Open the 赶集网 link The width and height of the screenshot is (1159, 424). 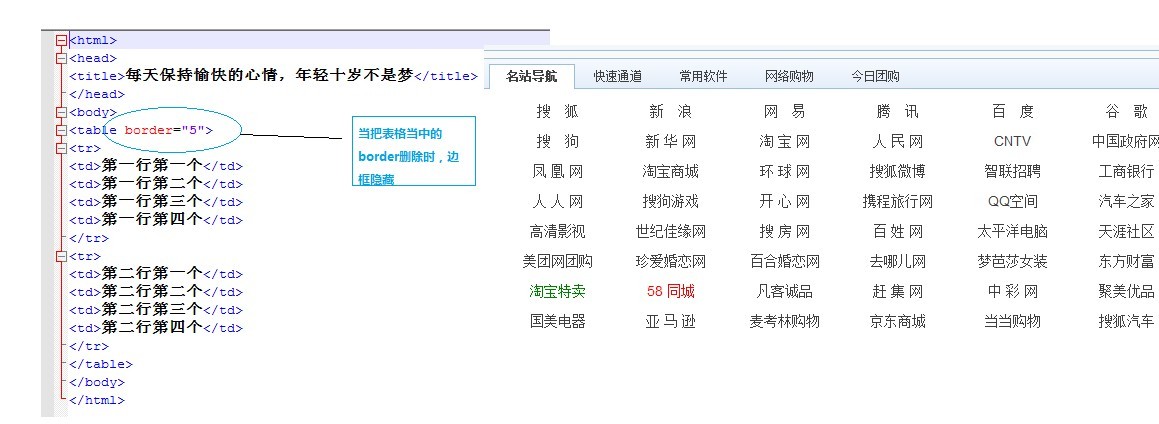click(897, 291)
